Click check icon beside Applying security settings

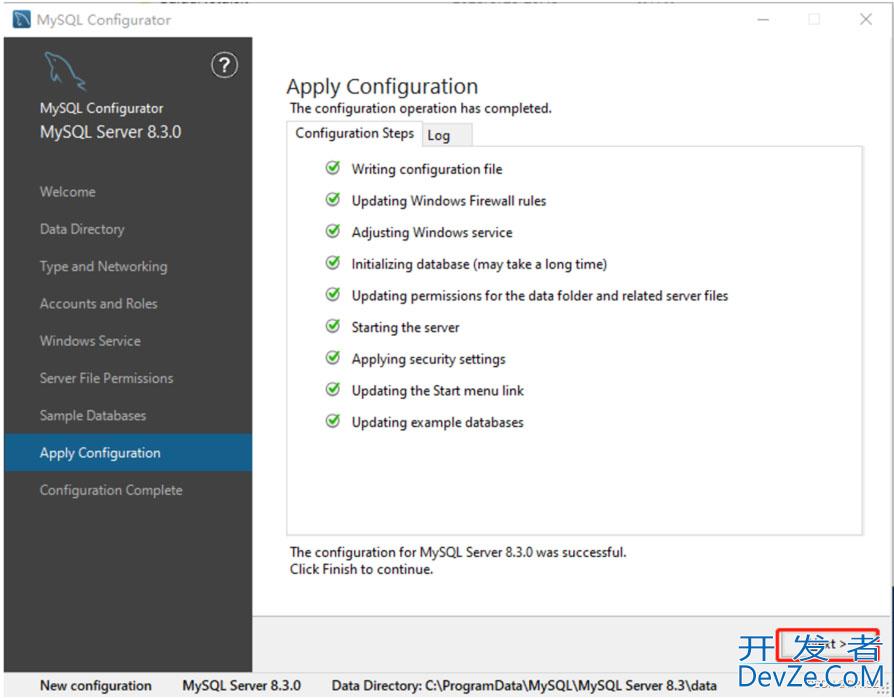coord(332,358)
